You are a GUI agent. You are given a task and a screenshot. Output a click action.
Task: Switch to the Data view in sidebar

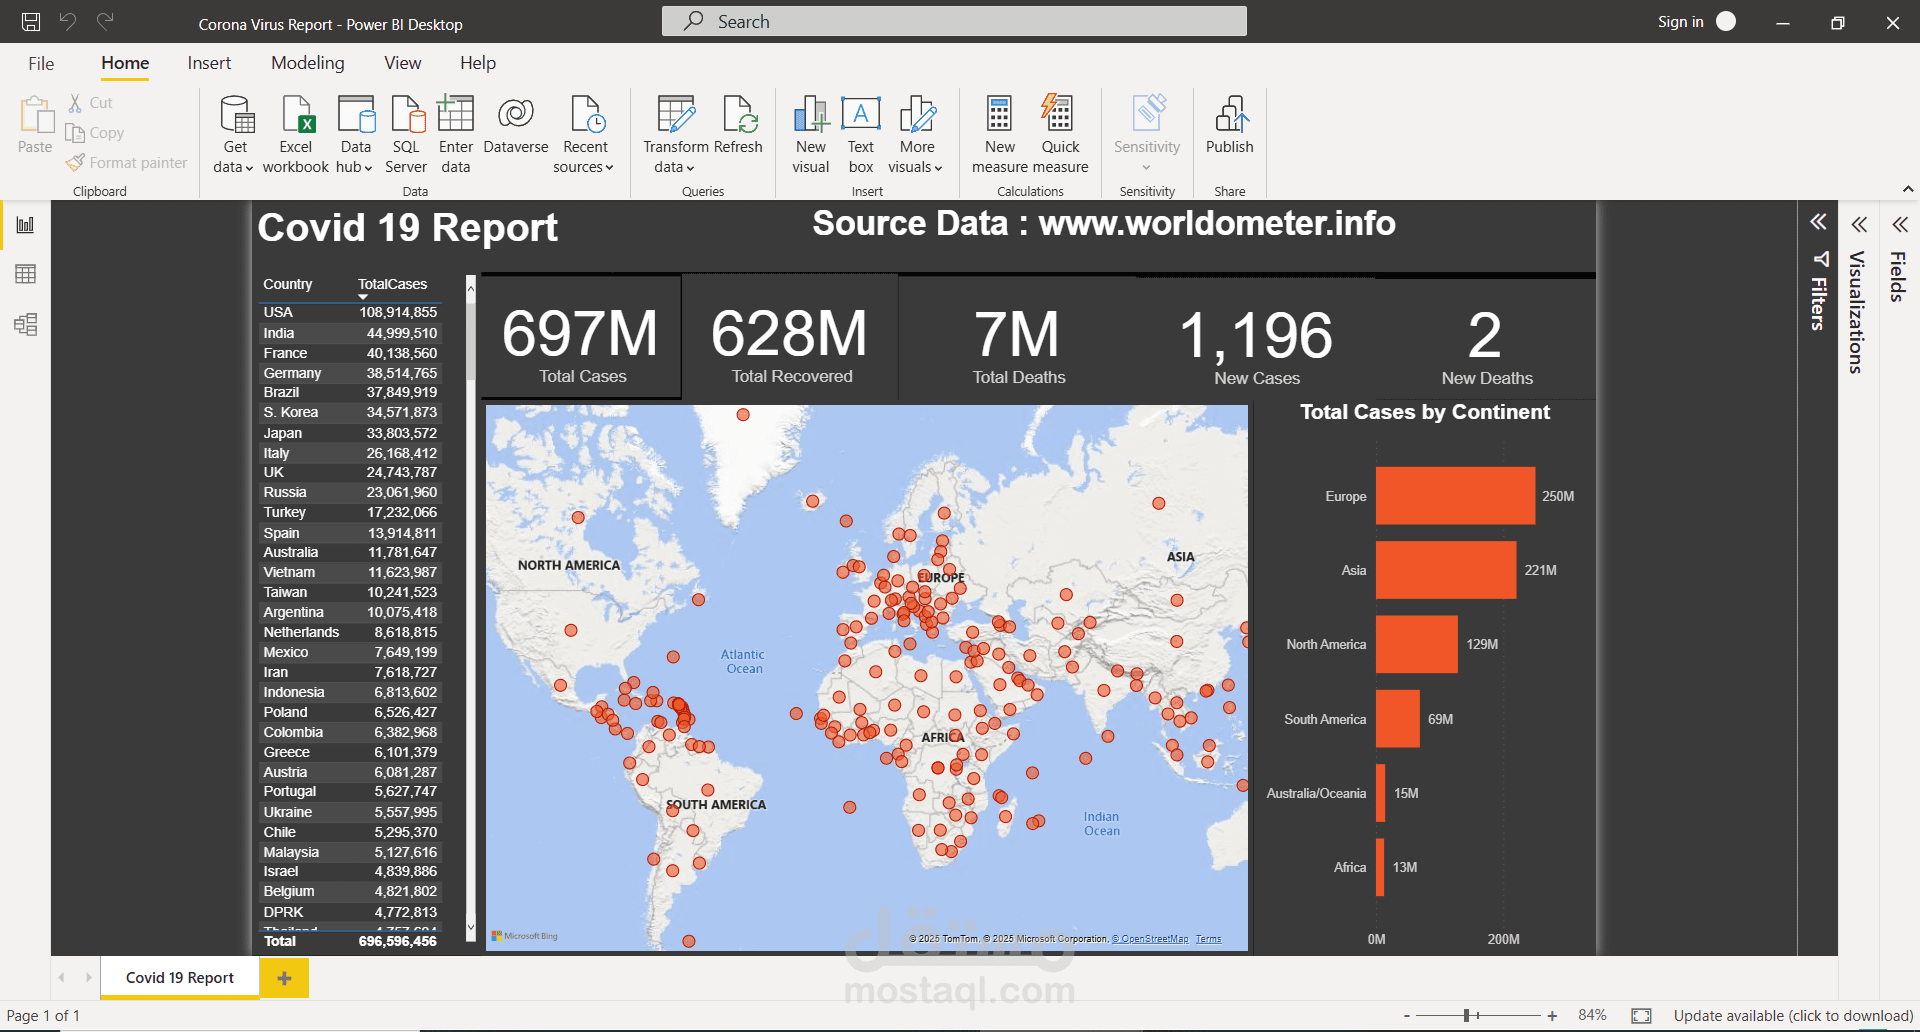point(26,274)
